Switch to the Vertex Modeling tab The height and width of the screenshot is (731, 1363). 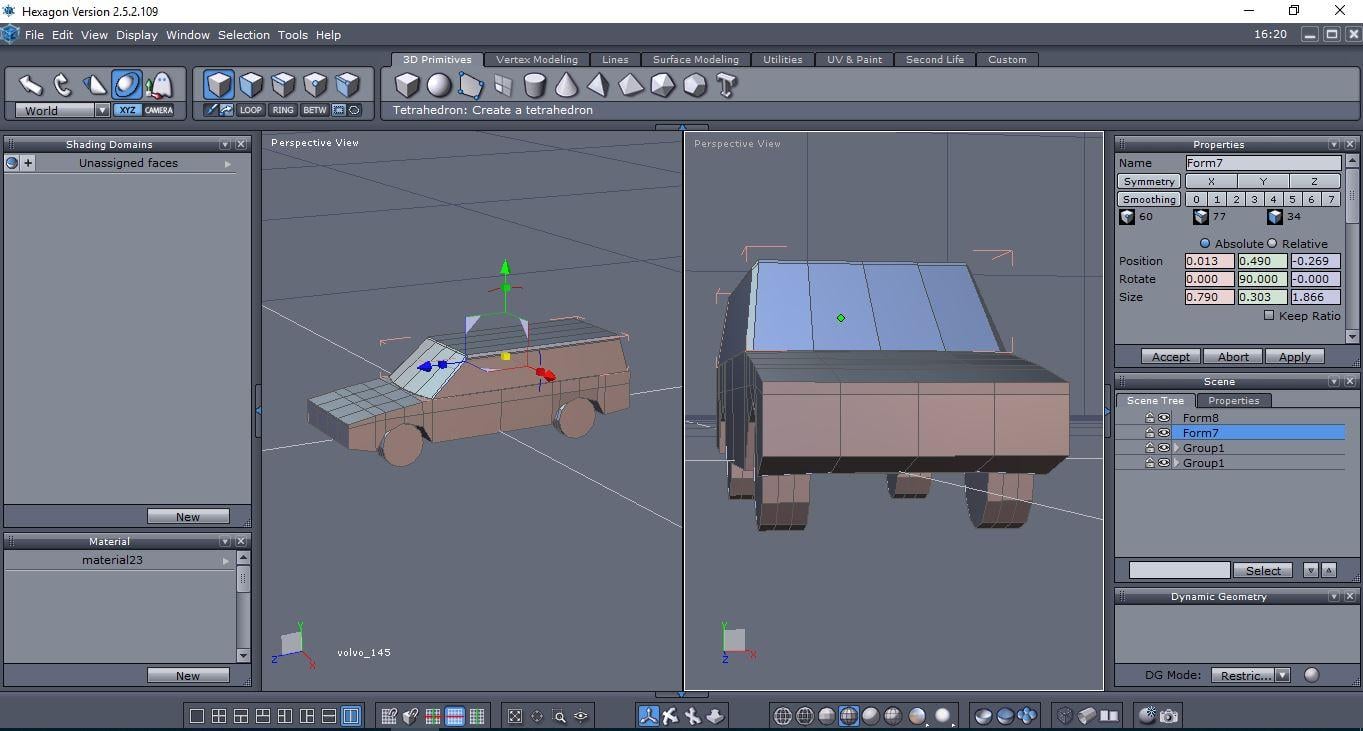[x=537, y=60]
